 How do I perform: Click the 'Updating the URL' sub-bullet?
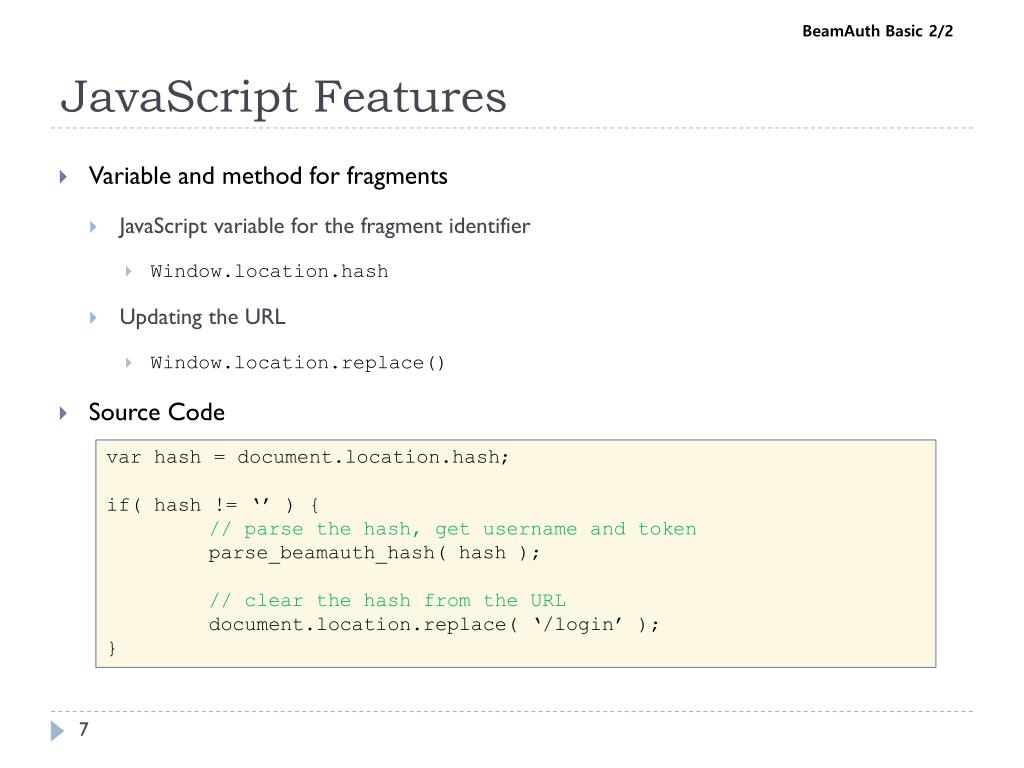(x=202, y=317)
